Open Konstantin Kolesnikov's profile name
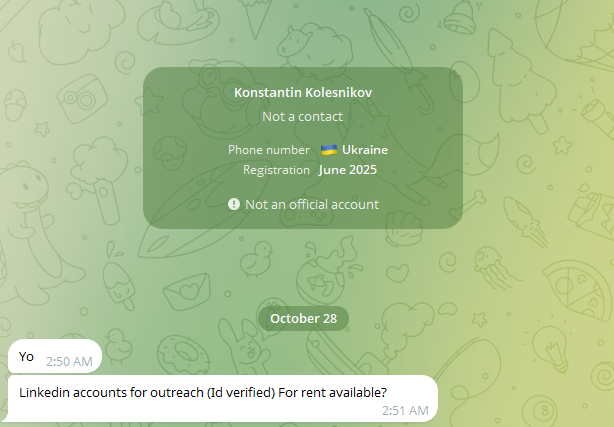The height and width of the screenshot is (427, 614). [x=303, y=92]
